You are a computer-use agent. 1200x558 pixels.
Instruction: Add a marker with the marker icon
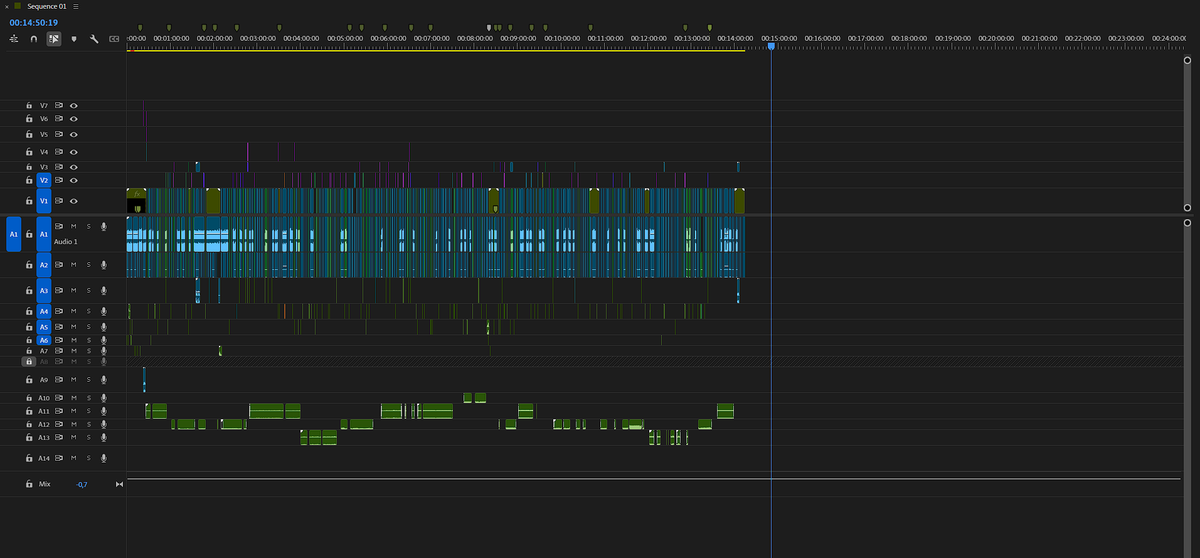(x=73, y=38)
